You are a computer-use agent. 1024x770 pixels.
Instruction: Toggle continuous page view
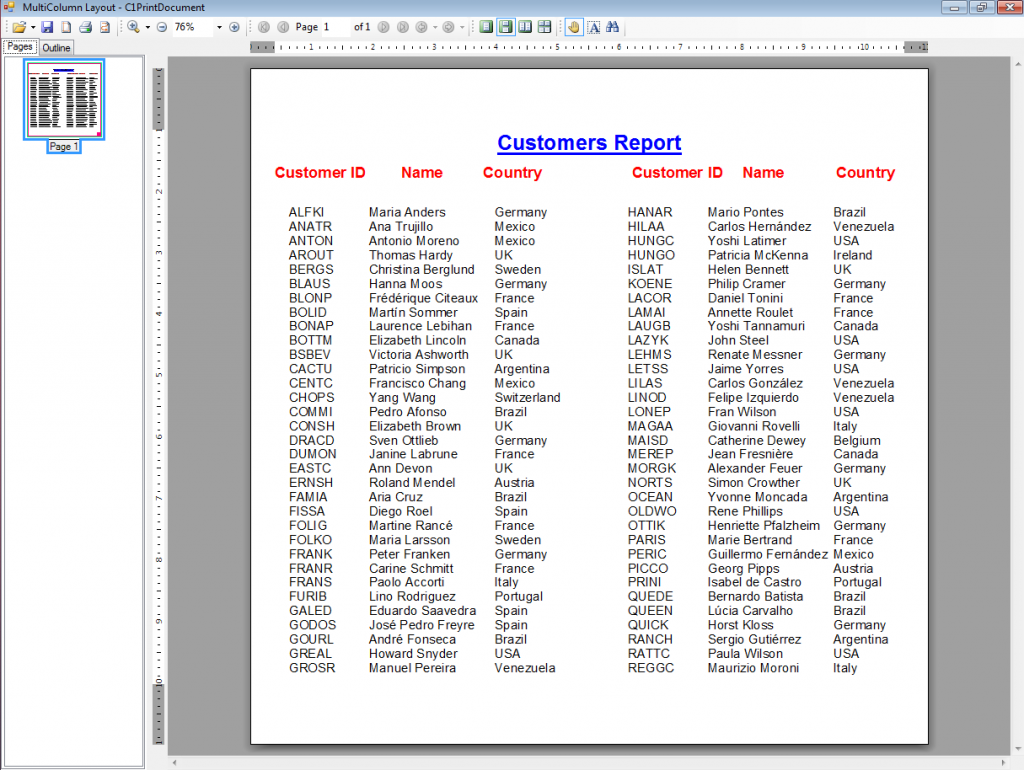click(x=505, y=27)
